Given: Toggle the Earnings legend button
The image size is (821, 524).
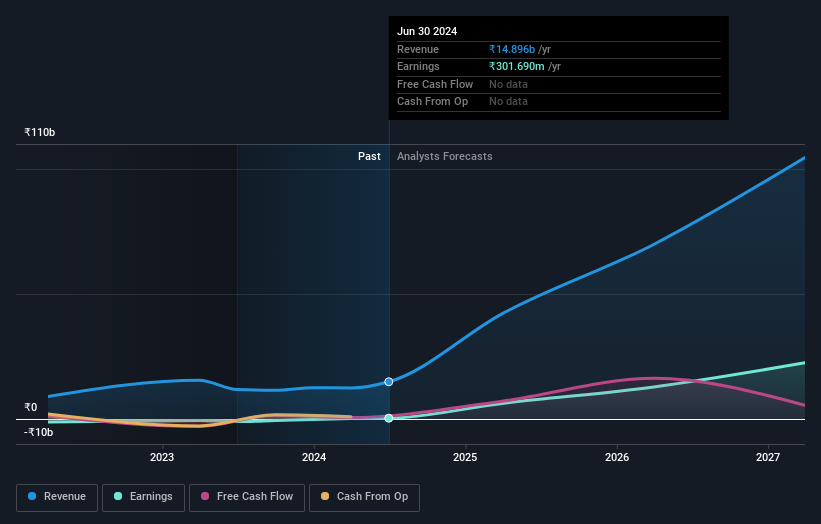Looking at the screenshot, I should coord(143,497).
